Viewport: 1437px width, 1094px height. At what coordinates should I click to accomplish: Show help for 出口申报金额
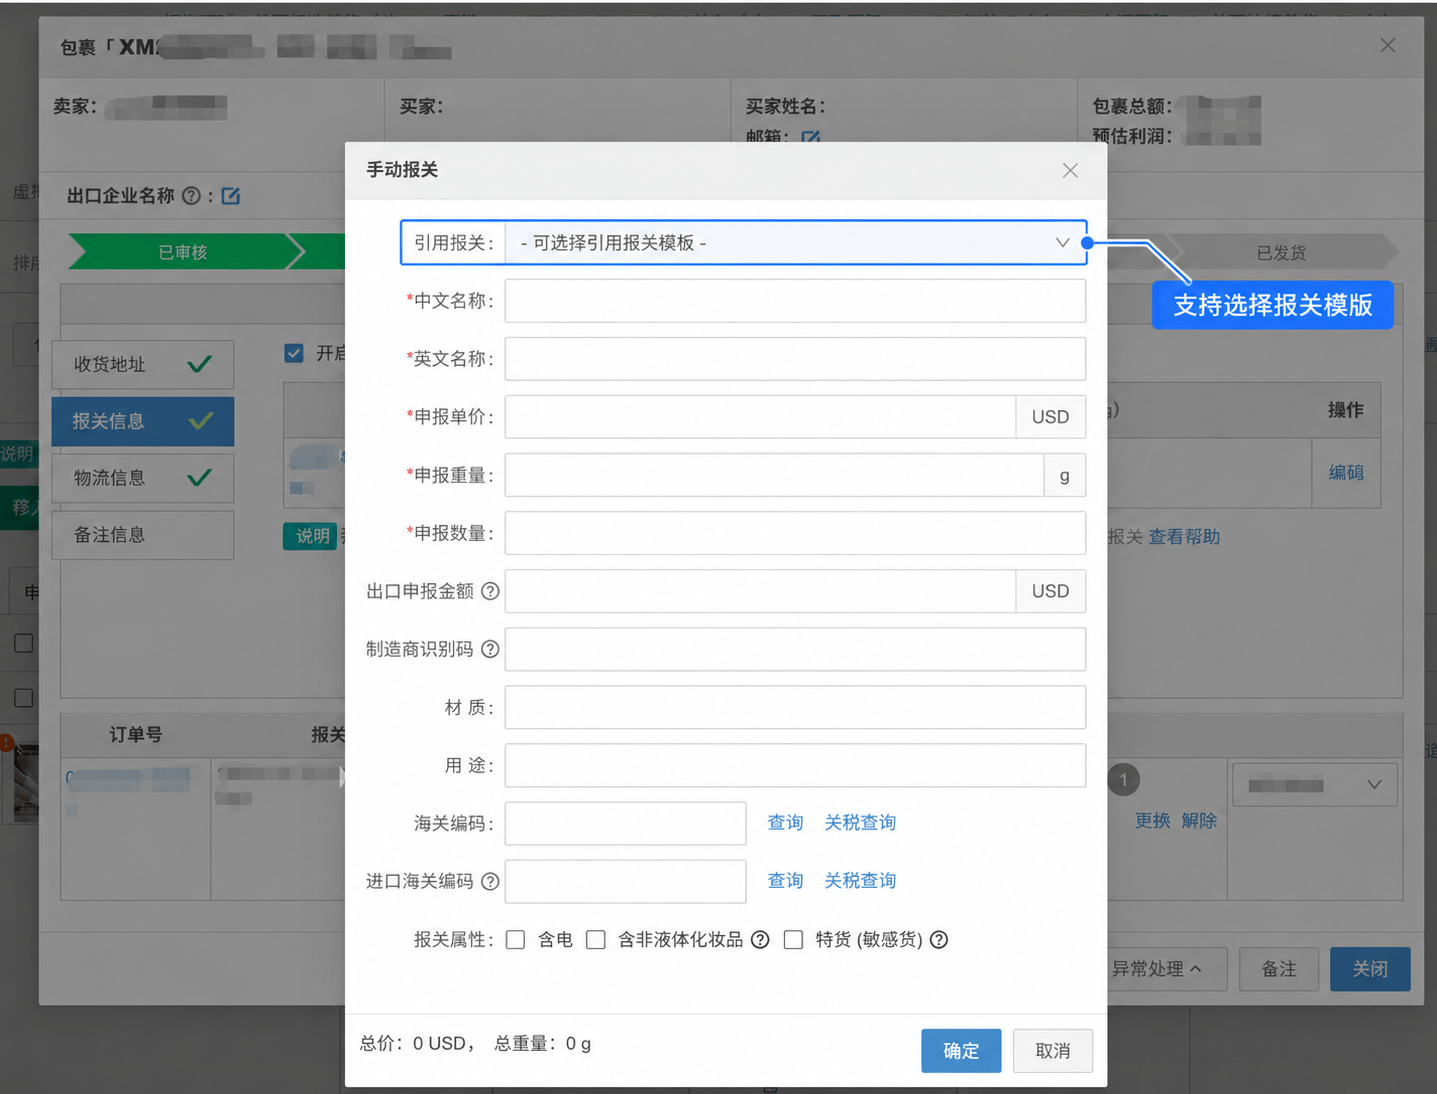pos(490,591)
